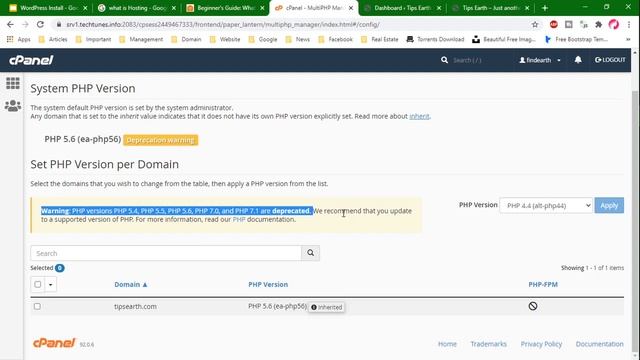Open the footer Trademarks link
Viewport: 640px width, 360px height.
click(x=488, y=344)
